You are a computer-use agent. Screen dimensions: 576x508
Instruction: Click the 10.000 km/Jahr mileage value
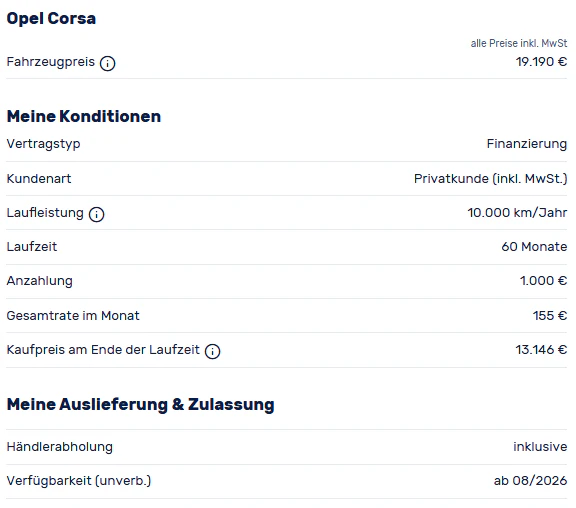point(517,213)
